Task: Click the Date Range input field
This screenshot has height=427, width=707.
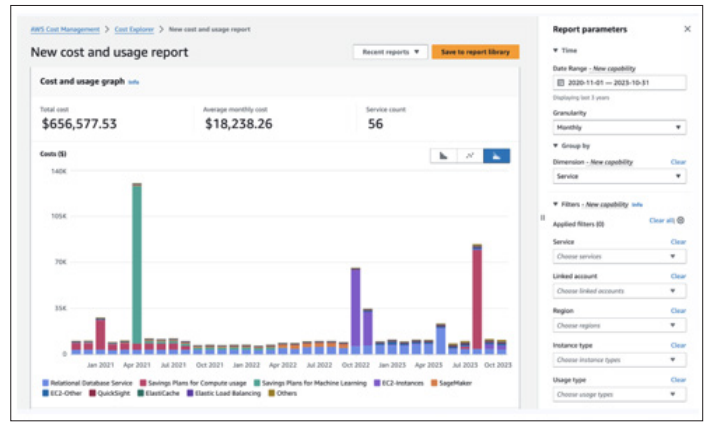Action: (x=620, y=83)
